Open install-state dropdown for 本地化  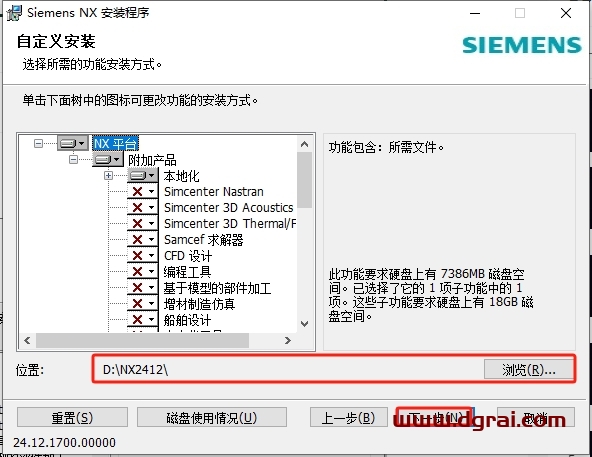[143, 176]
